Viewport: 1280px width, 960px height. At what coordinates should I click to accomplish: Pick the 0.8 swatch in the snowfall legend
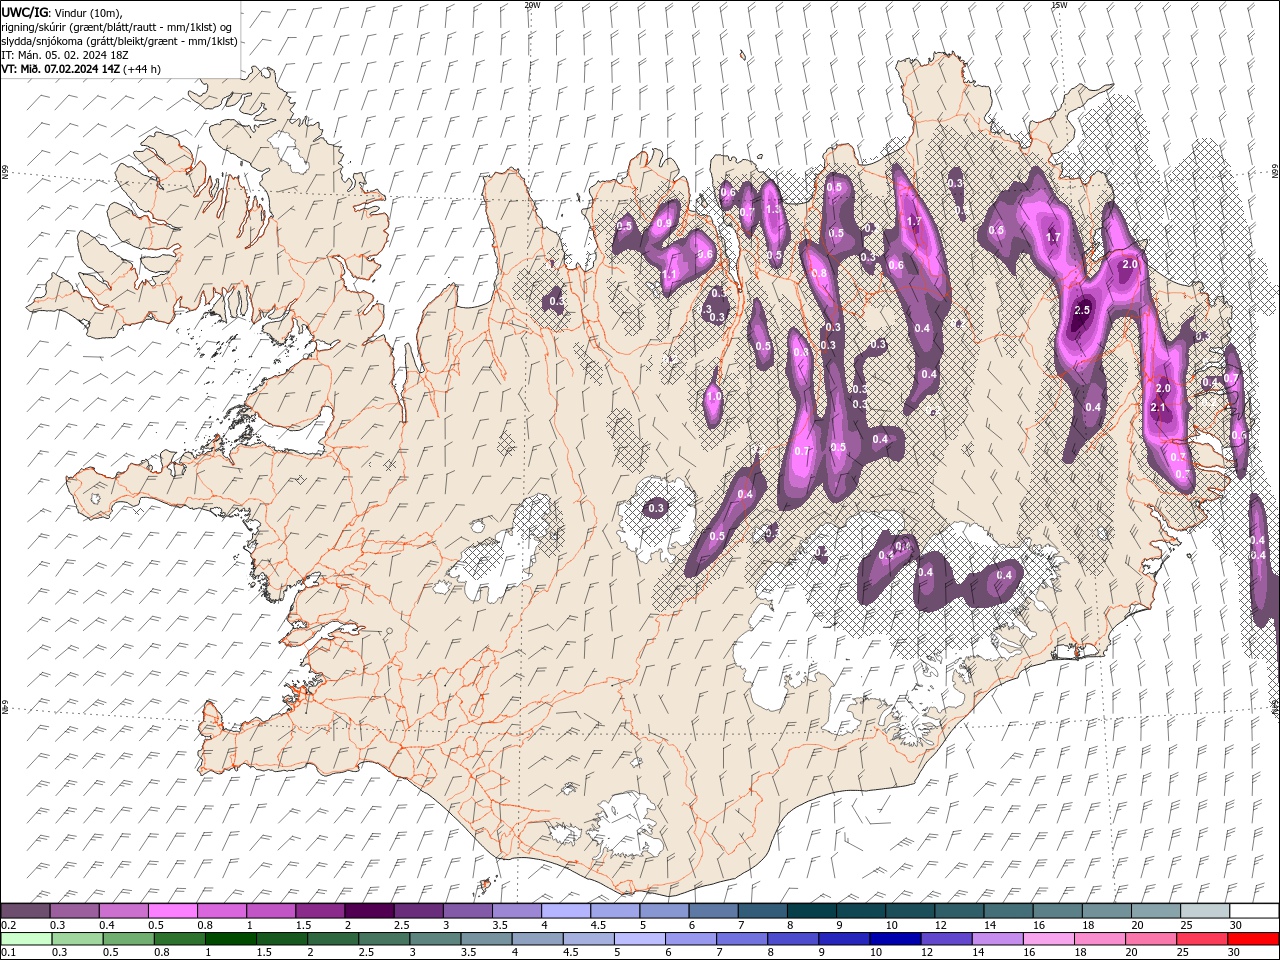[x=221, y=911]
